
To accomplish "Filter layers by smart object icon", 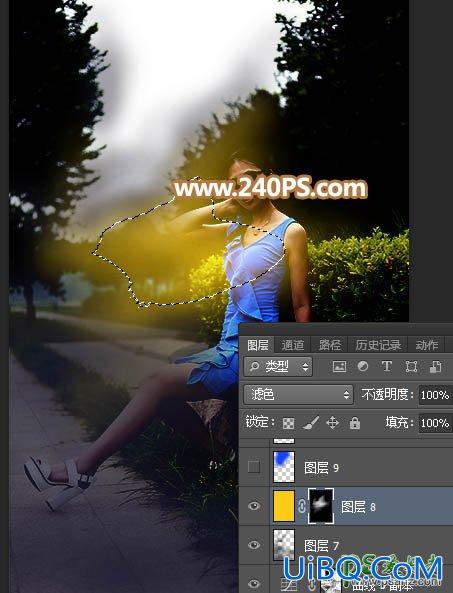I will (435, 366).
